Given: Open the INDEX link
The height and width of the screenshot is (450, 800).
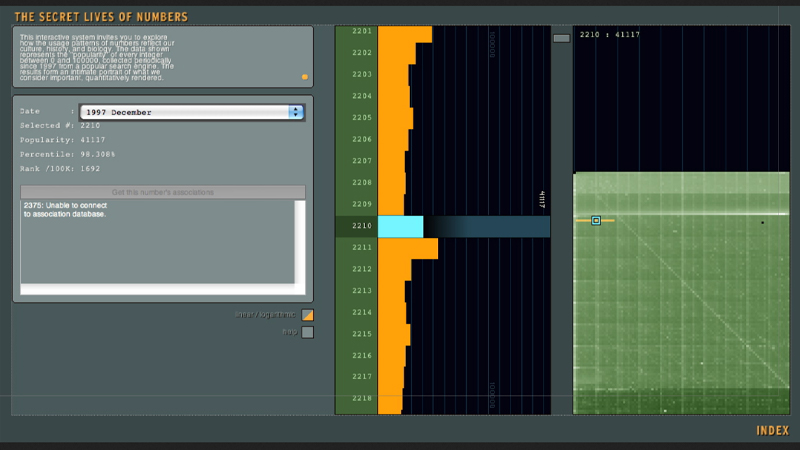Looking at the screenshot, I should click(772, 431).
